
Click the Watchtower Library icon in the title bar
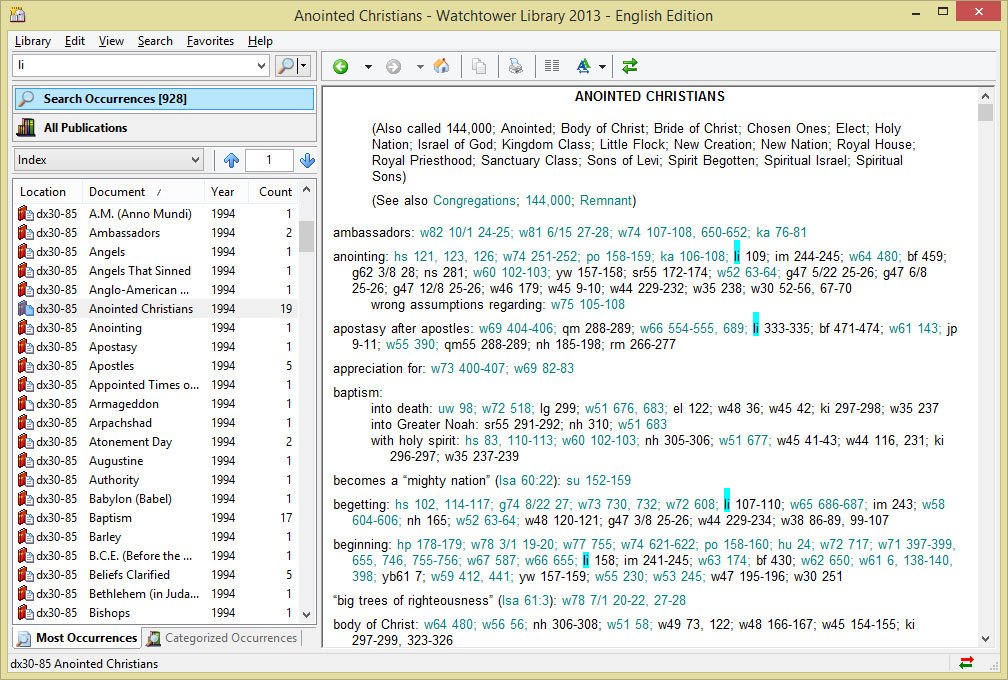(17, 14)
